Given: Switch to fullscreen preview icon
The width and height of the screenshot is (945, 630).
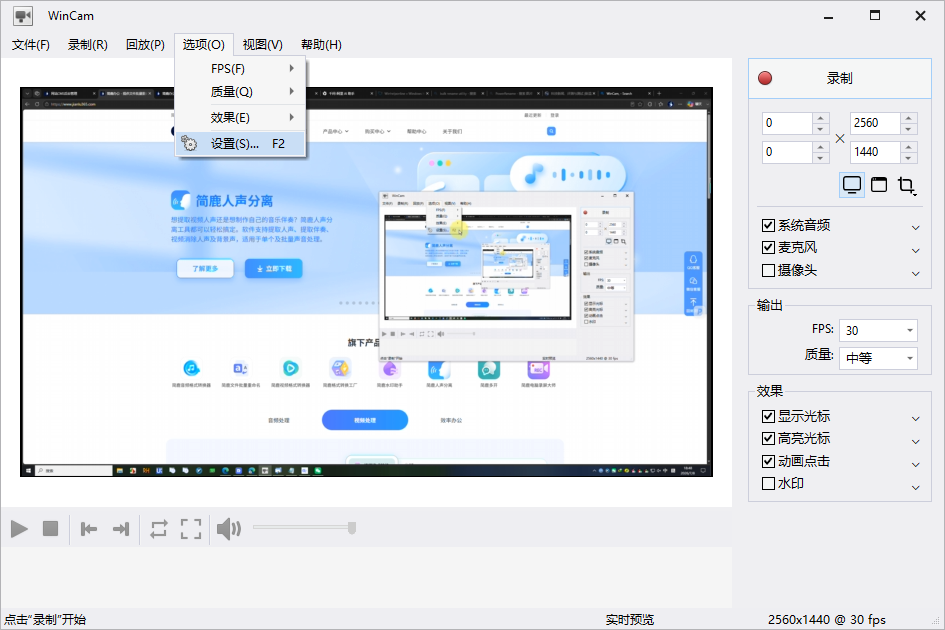Looking at the screenshot, I should pyautogui.click(x=191, y=529).
